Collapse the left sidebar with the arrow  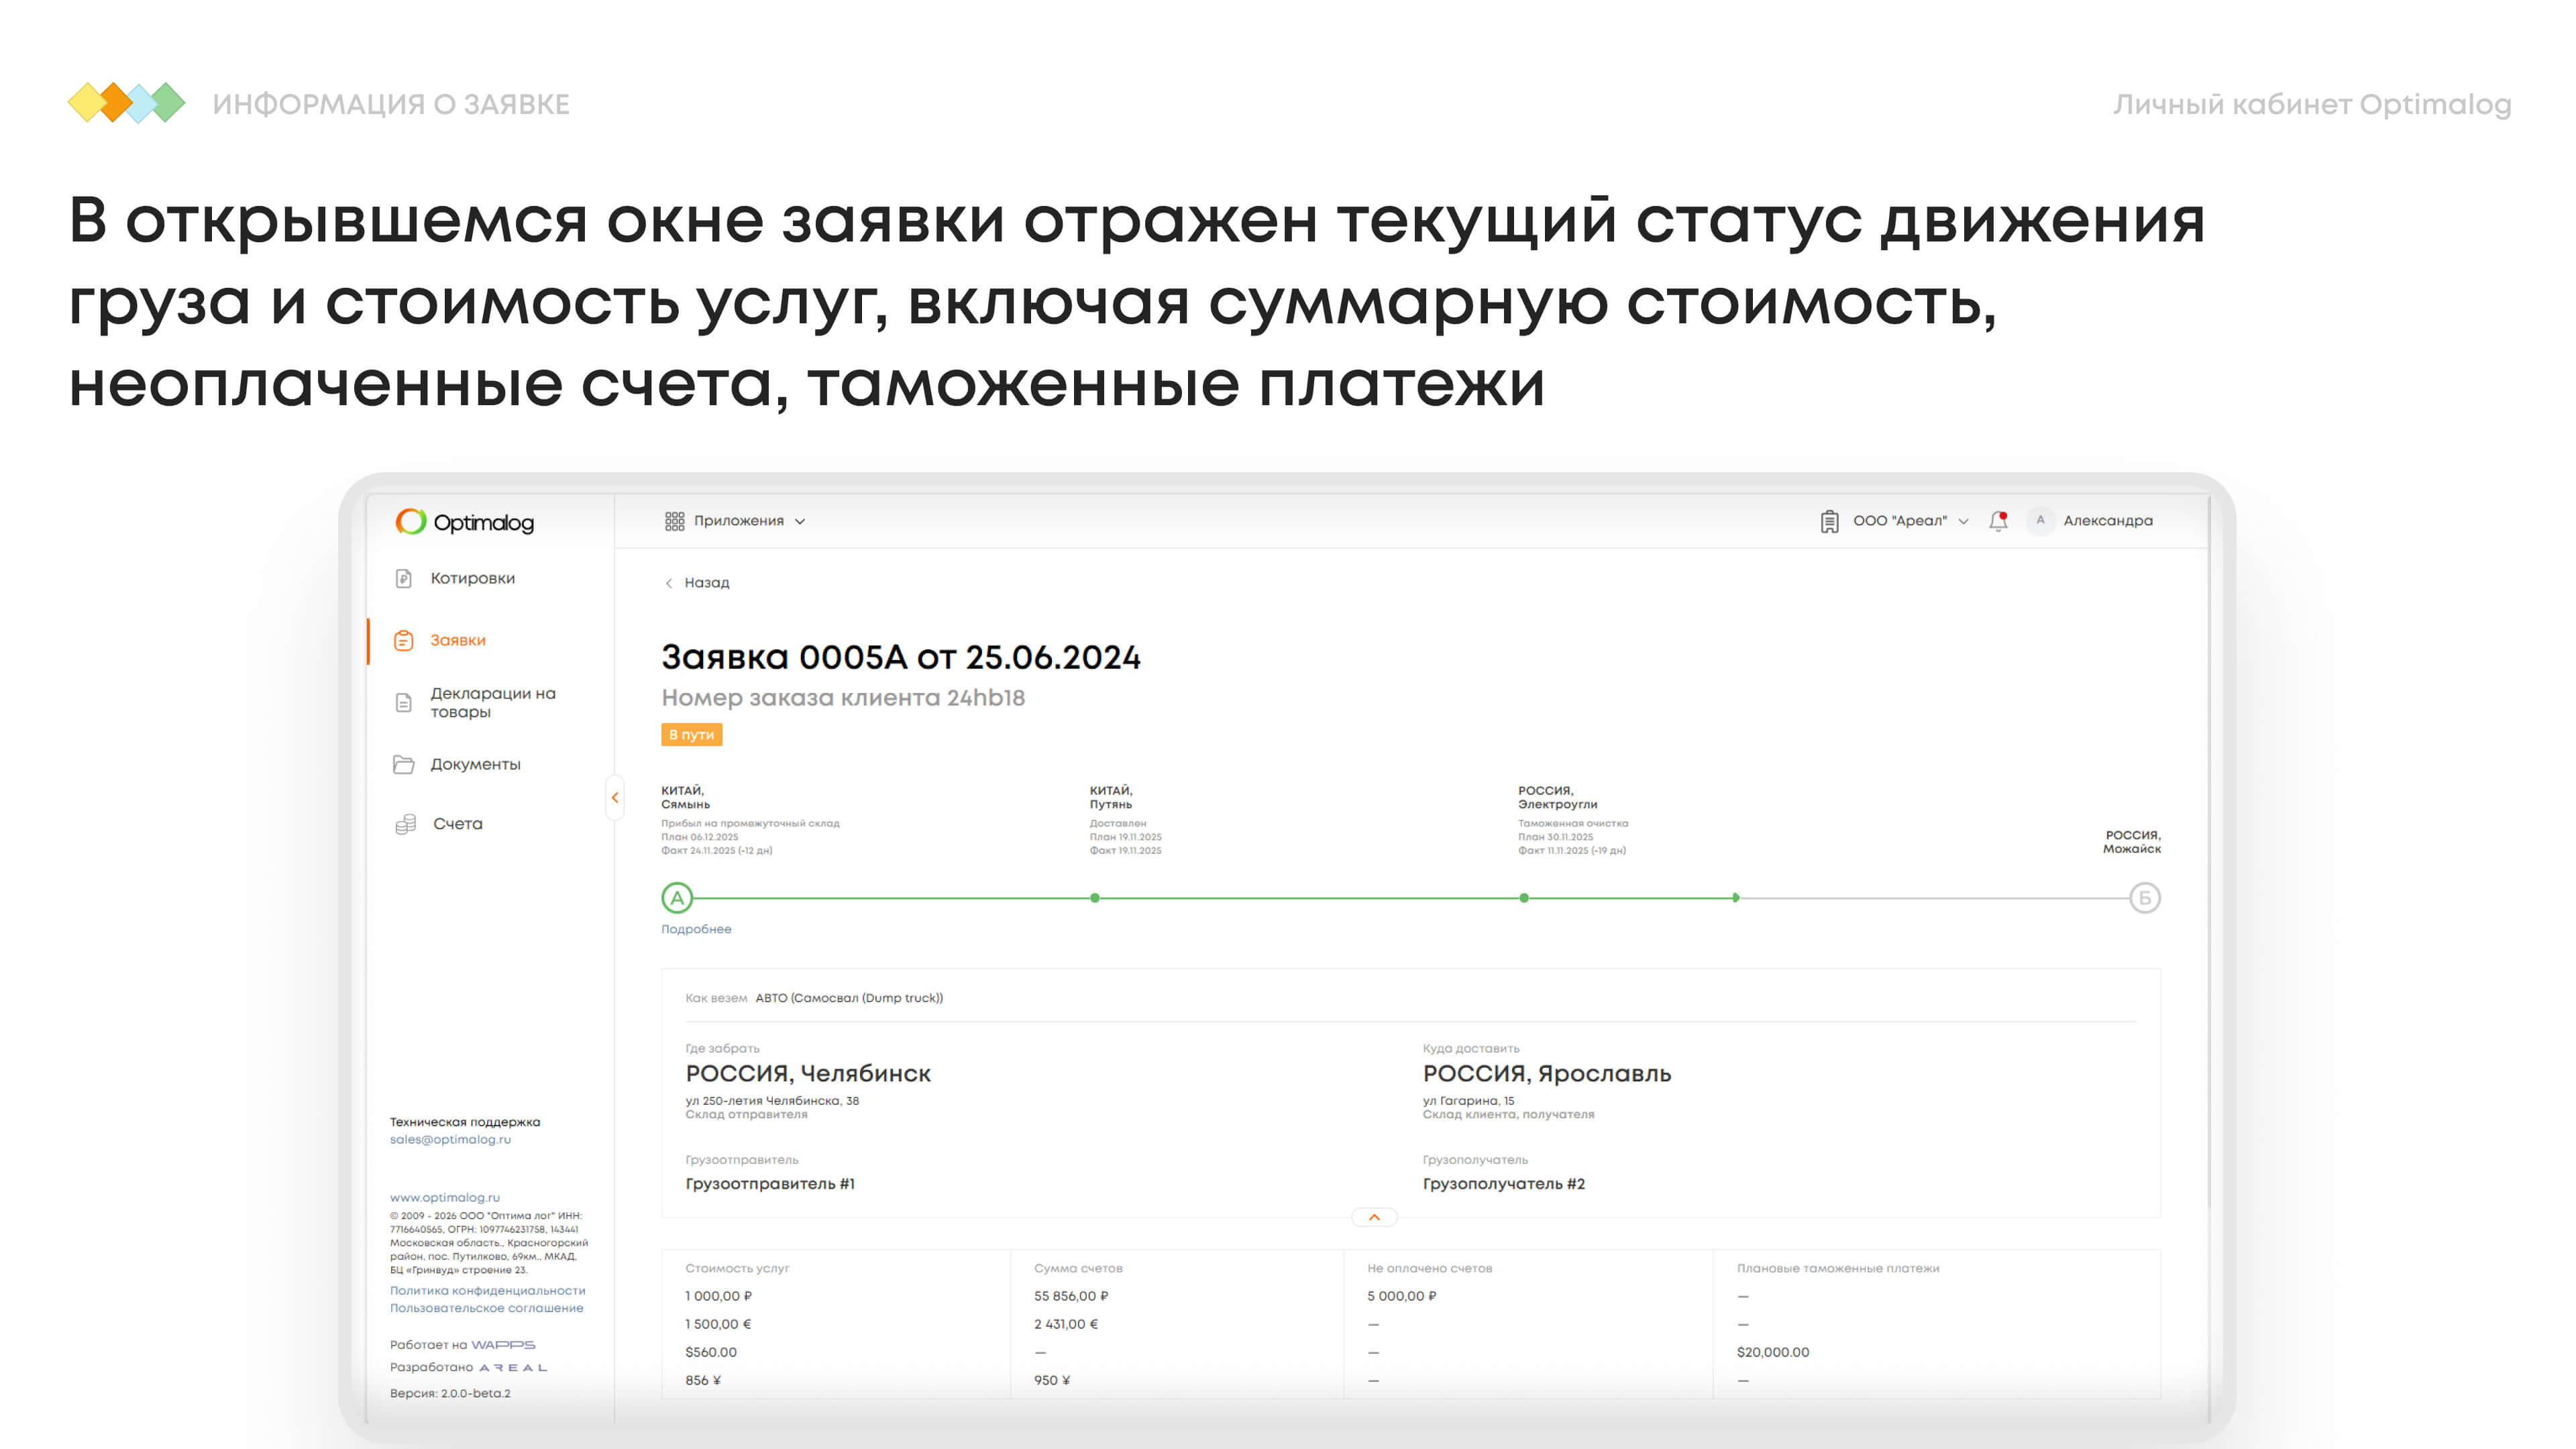tap(615, 798)
